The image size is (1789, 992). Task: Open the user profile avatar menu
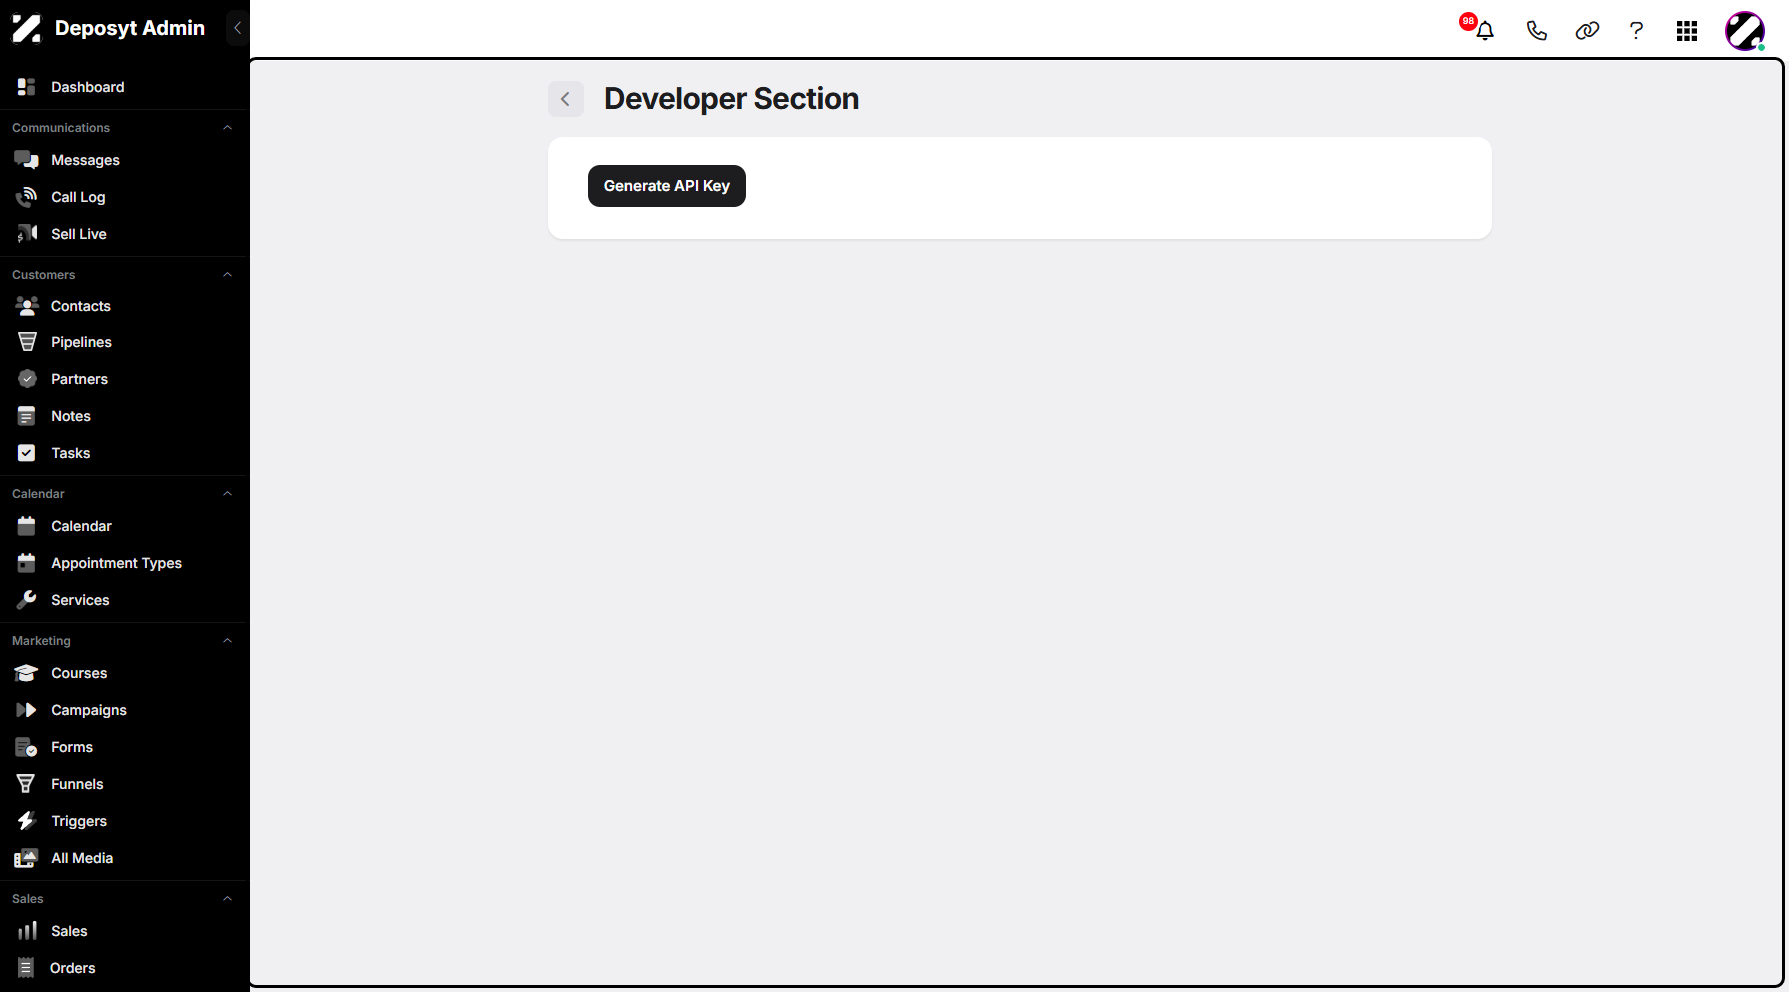(1745, 31)
